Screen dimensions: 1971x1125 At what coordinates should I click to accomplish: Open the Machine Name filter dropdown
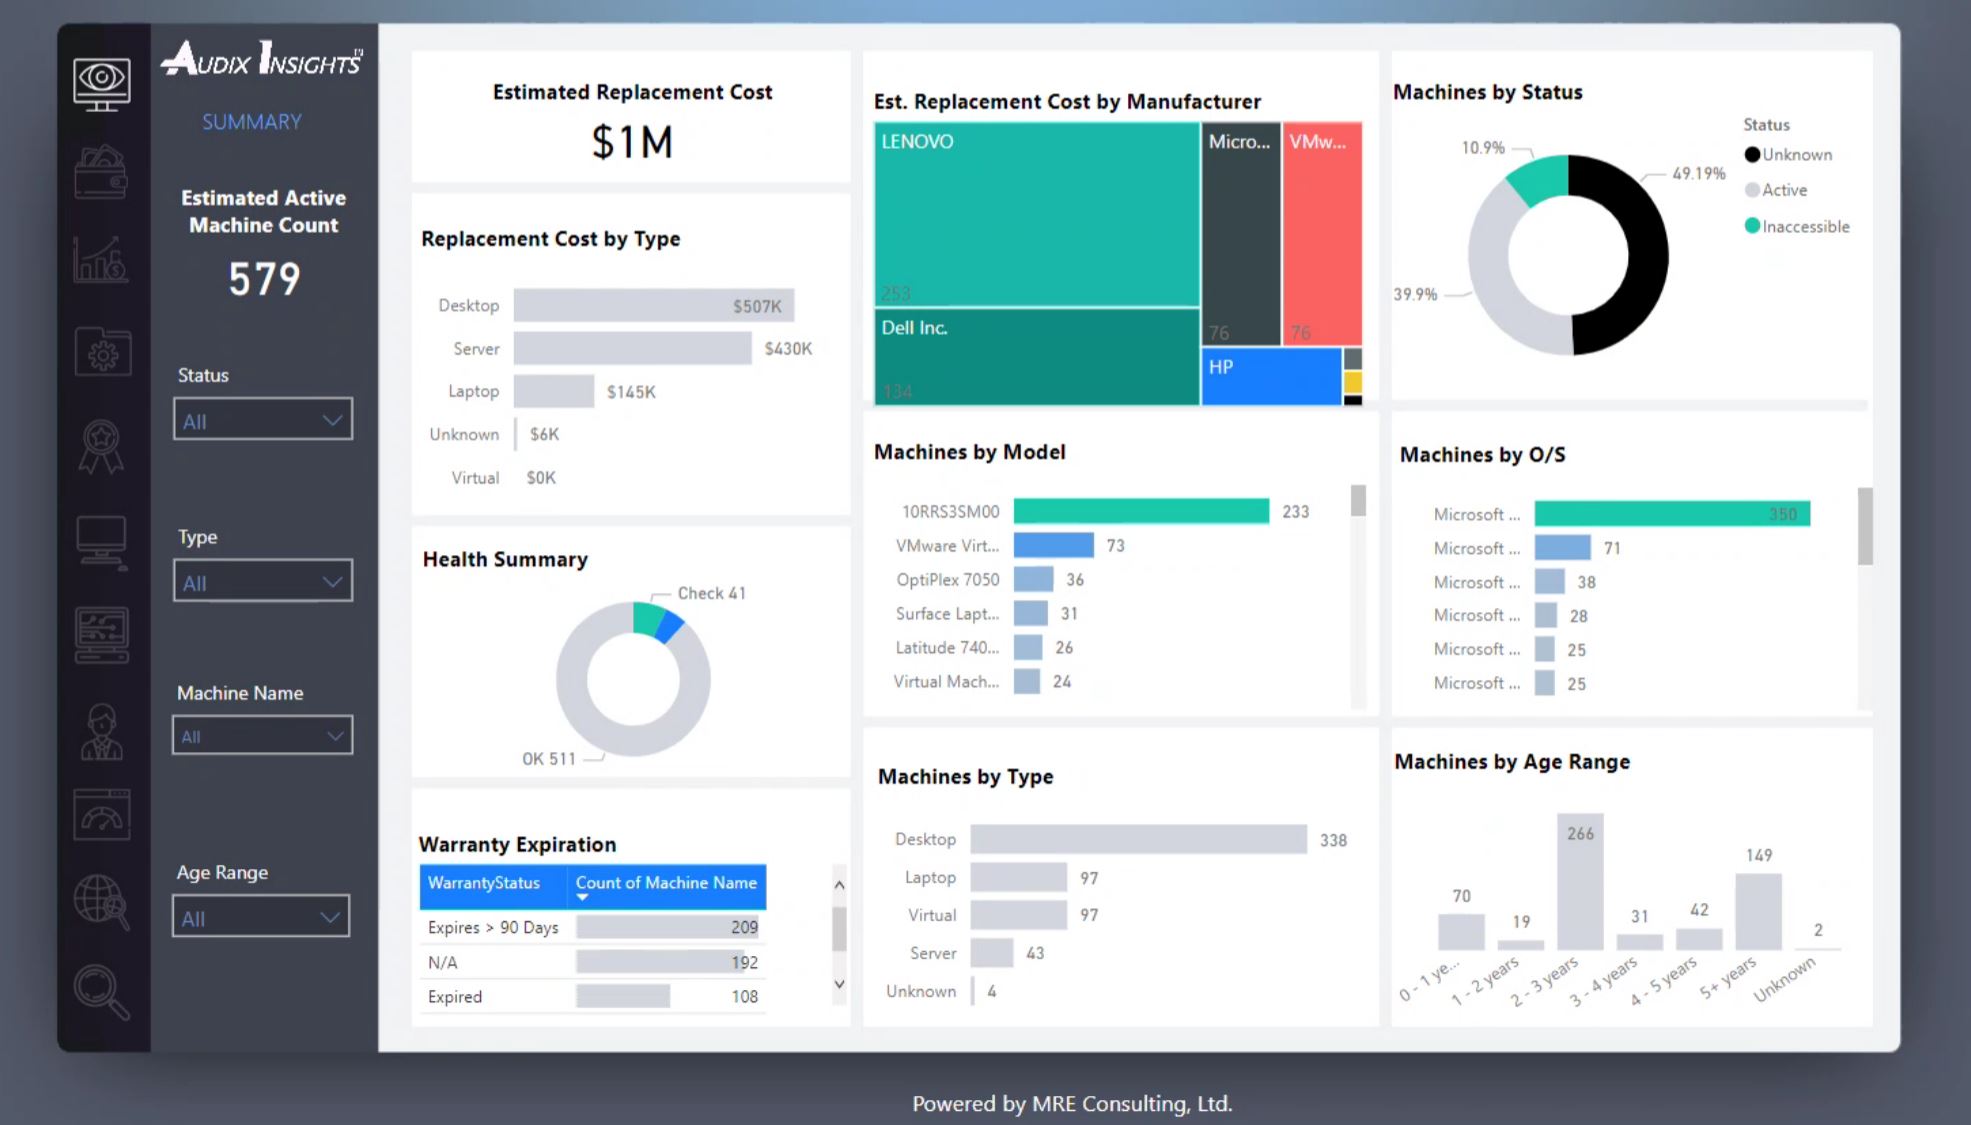tap(262, 735)
